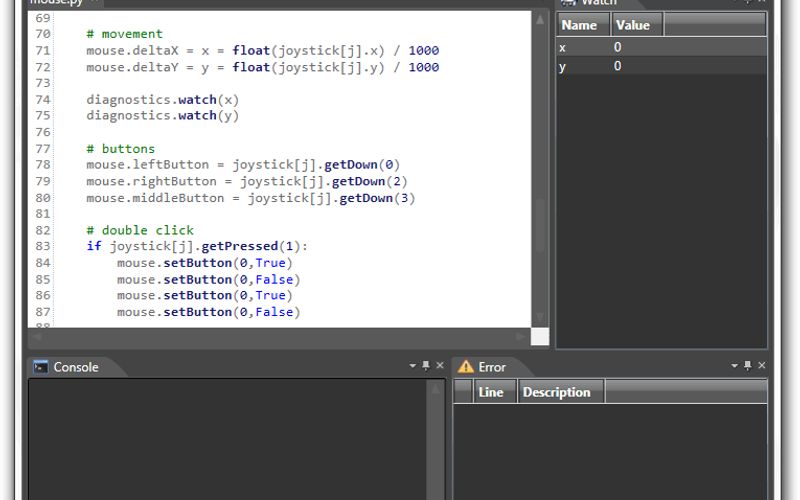Click the editor's vertical scrollbar thumb

click(540, 225)
